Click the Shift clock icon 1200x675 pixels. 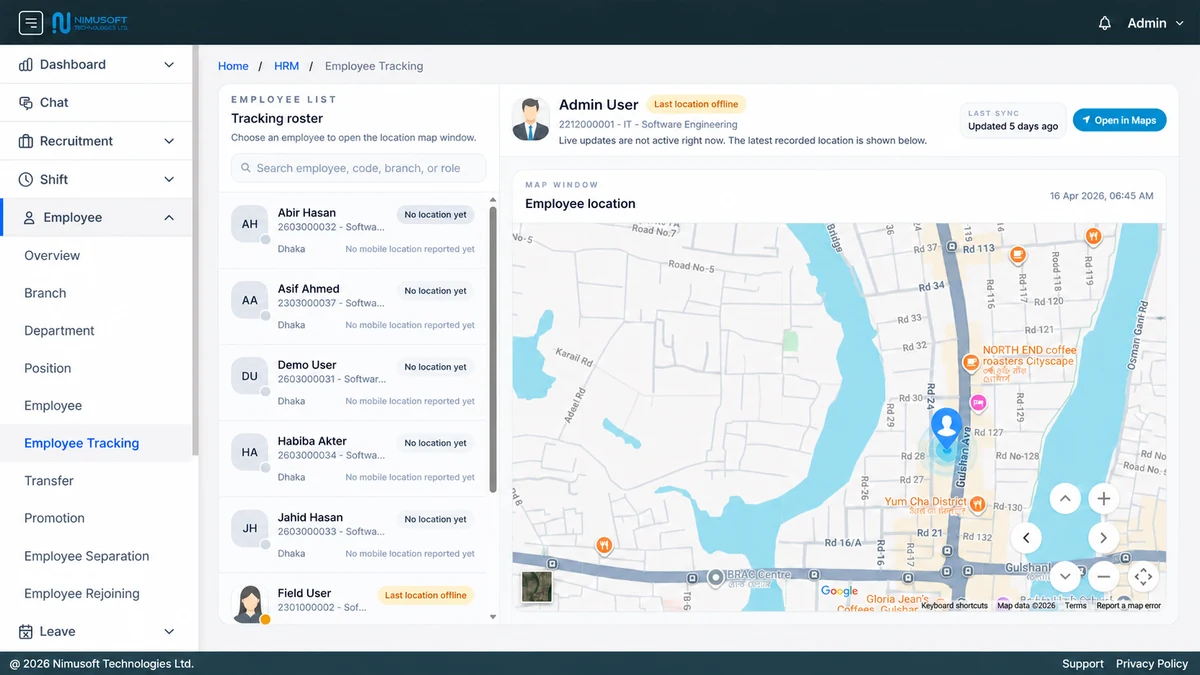[26, 179]
